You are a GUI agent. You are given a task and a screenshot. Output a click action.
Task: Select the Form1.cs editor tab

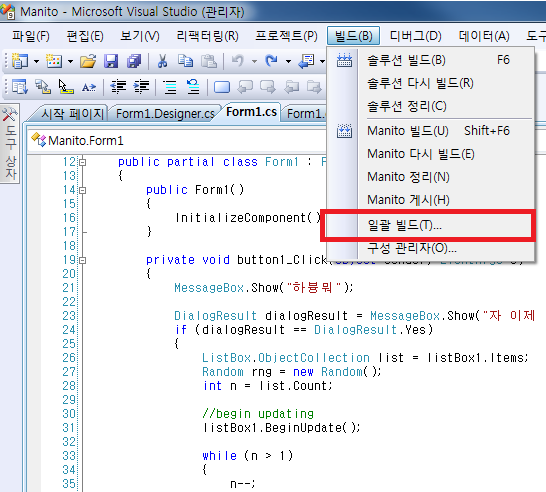(251, 112)
